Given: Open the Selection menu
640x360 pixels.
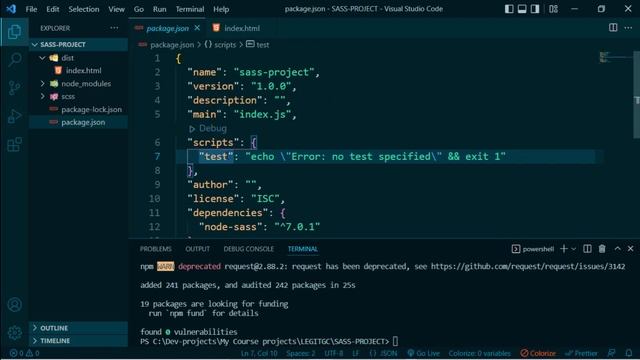Looking at the screenshot, I should point(84,9).
